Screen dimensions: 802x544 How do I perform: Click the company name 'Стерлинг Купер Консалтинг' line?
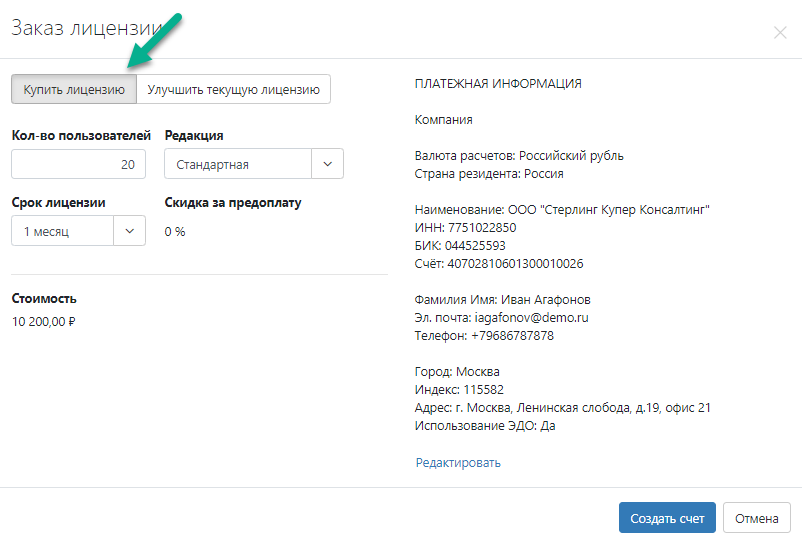pos(562,210)
